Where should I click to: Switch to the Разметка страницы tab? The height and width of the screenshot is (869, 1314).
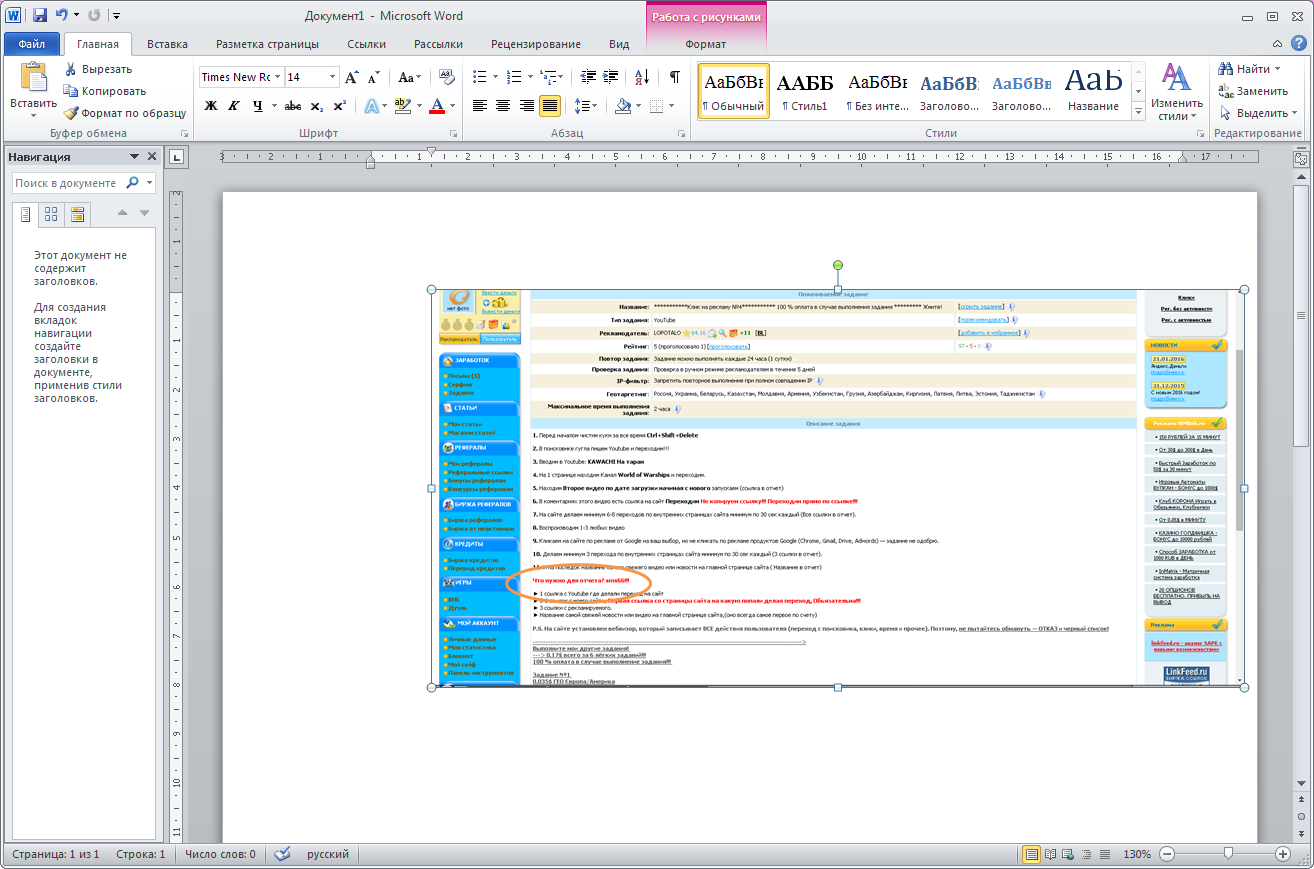tap(267, 44)
